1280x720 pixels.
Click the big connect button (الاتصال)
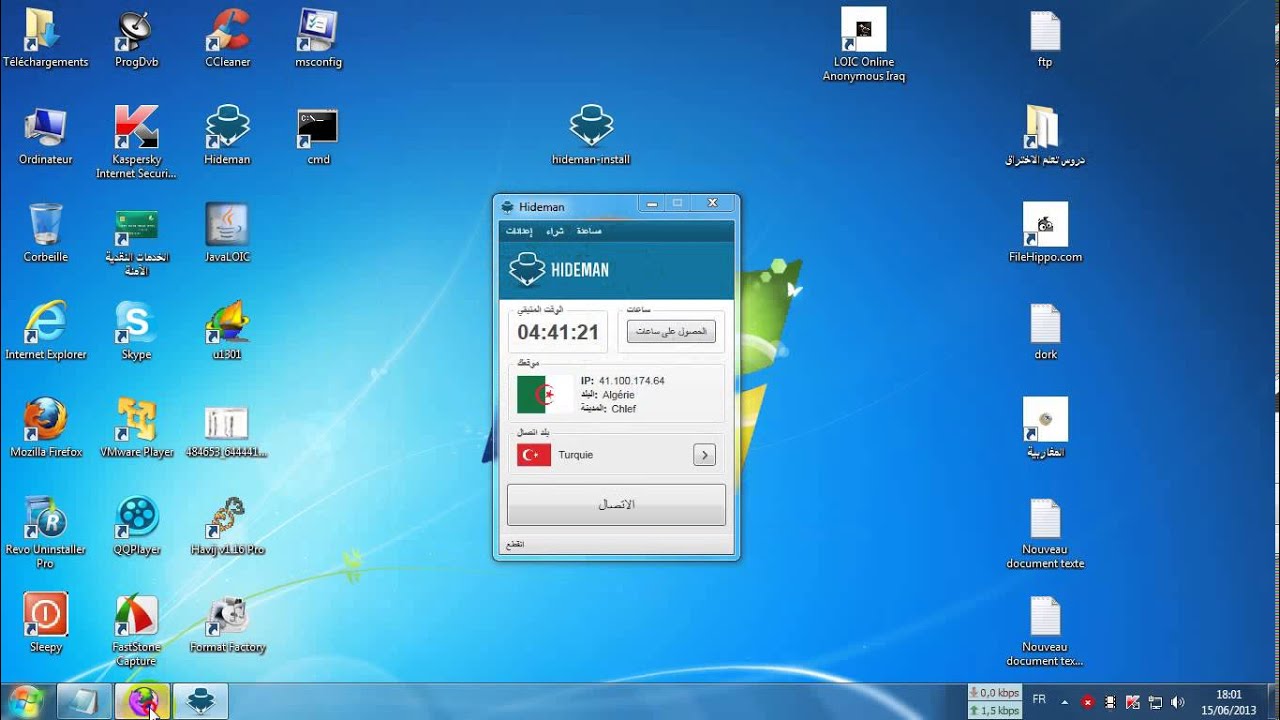tap(616, 505)
